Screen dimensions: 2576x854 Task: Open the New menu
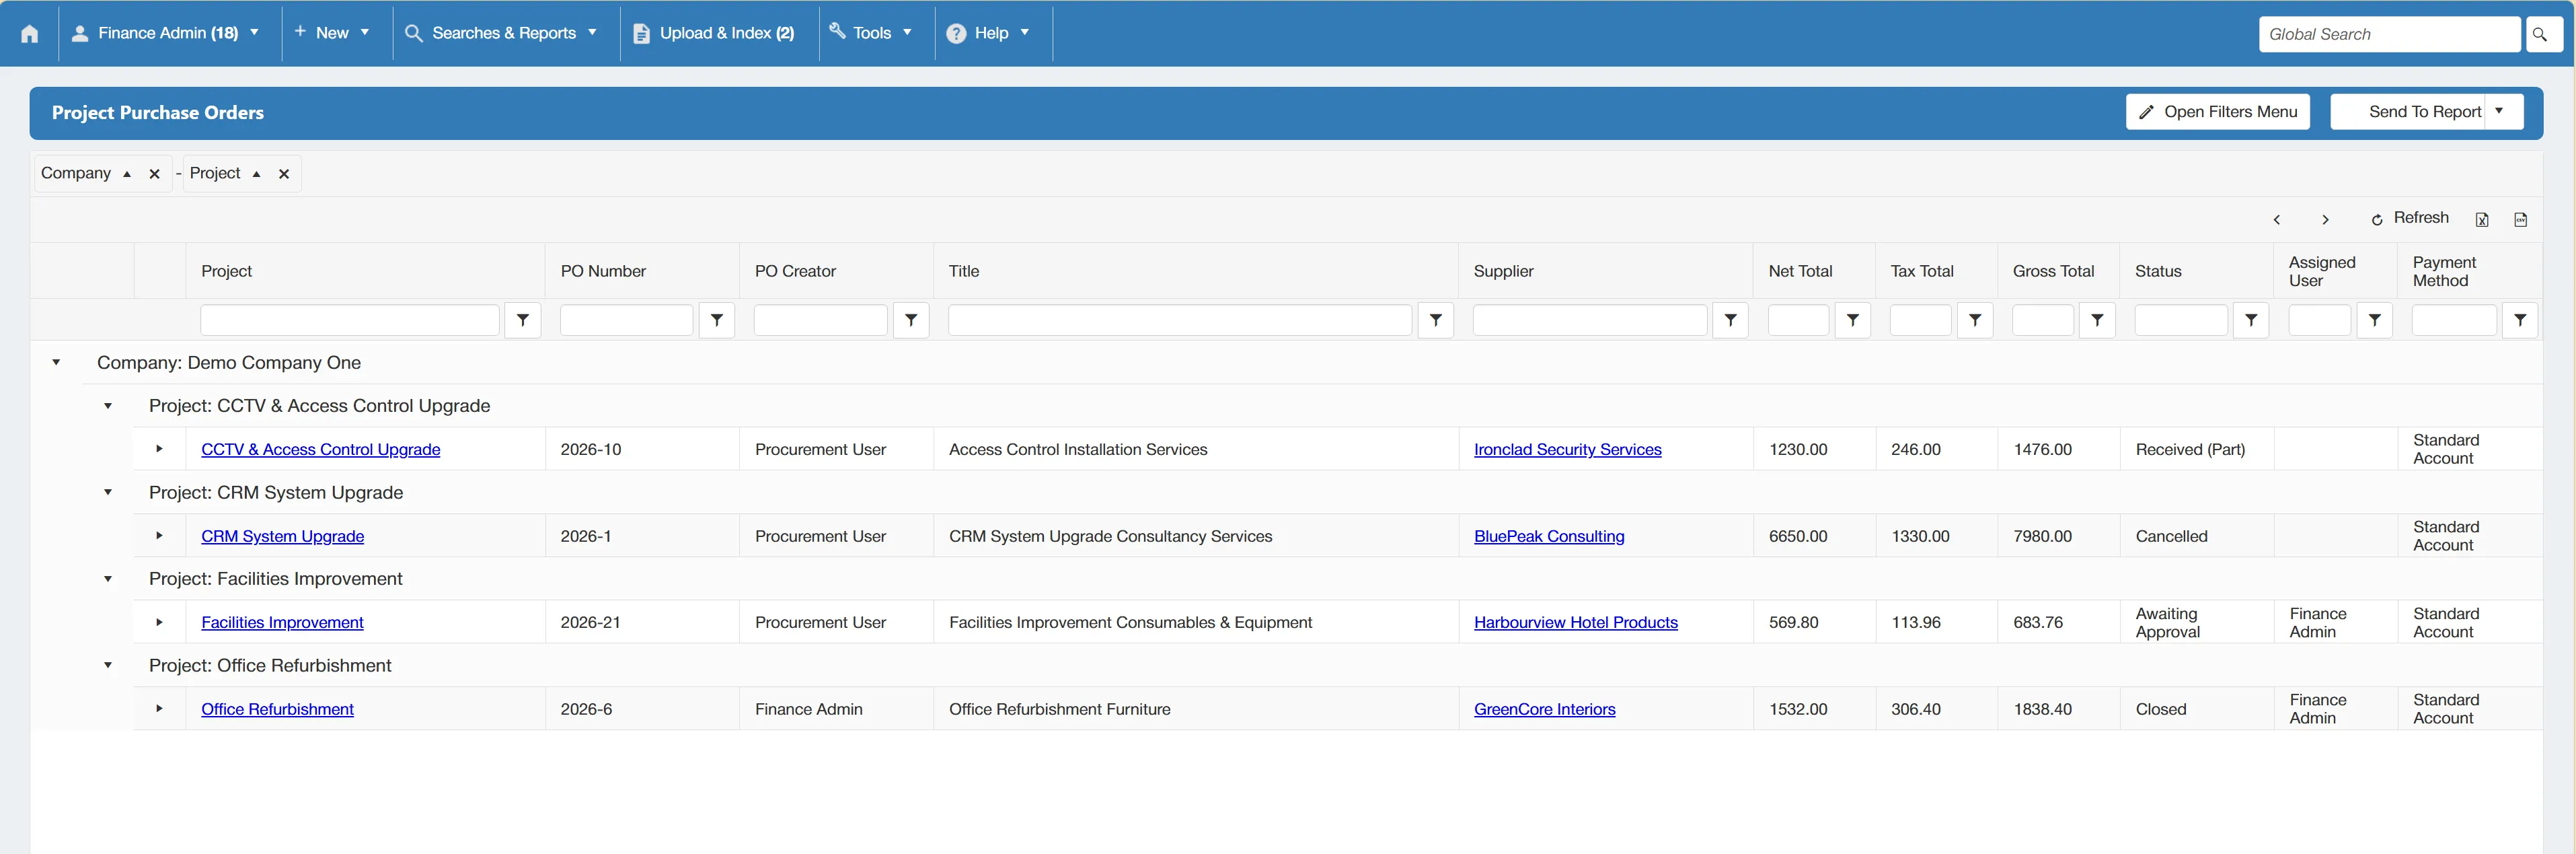(x=332, y=33)
